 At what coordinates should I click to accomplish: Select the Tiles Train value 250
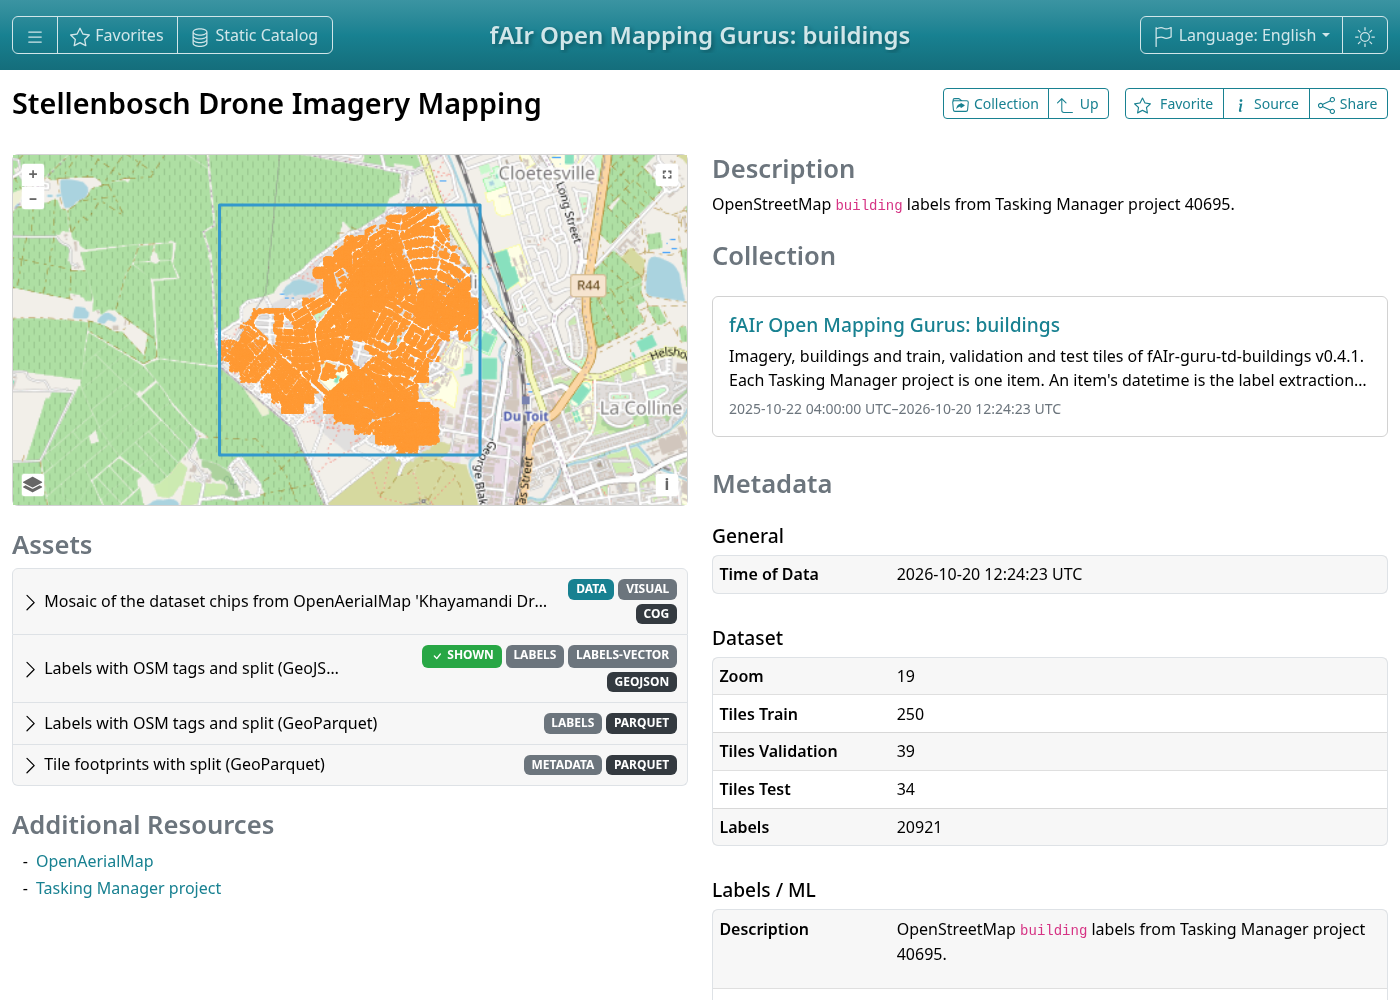pyautogui.click(x=910, y=715)
